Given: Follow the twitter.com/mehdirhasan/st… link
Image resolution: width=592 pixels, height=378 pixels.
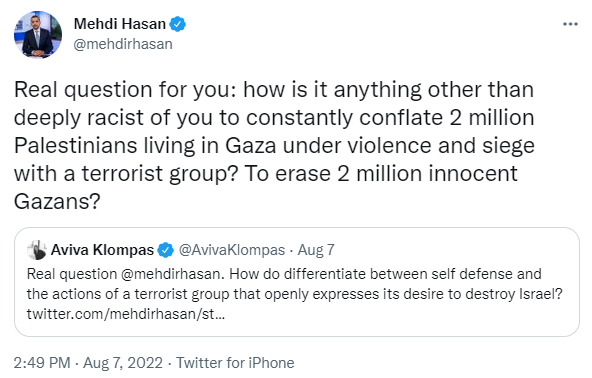Looking at the screenshot, I should [126, 314].
